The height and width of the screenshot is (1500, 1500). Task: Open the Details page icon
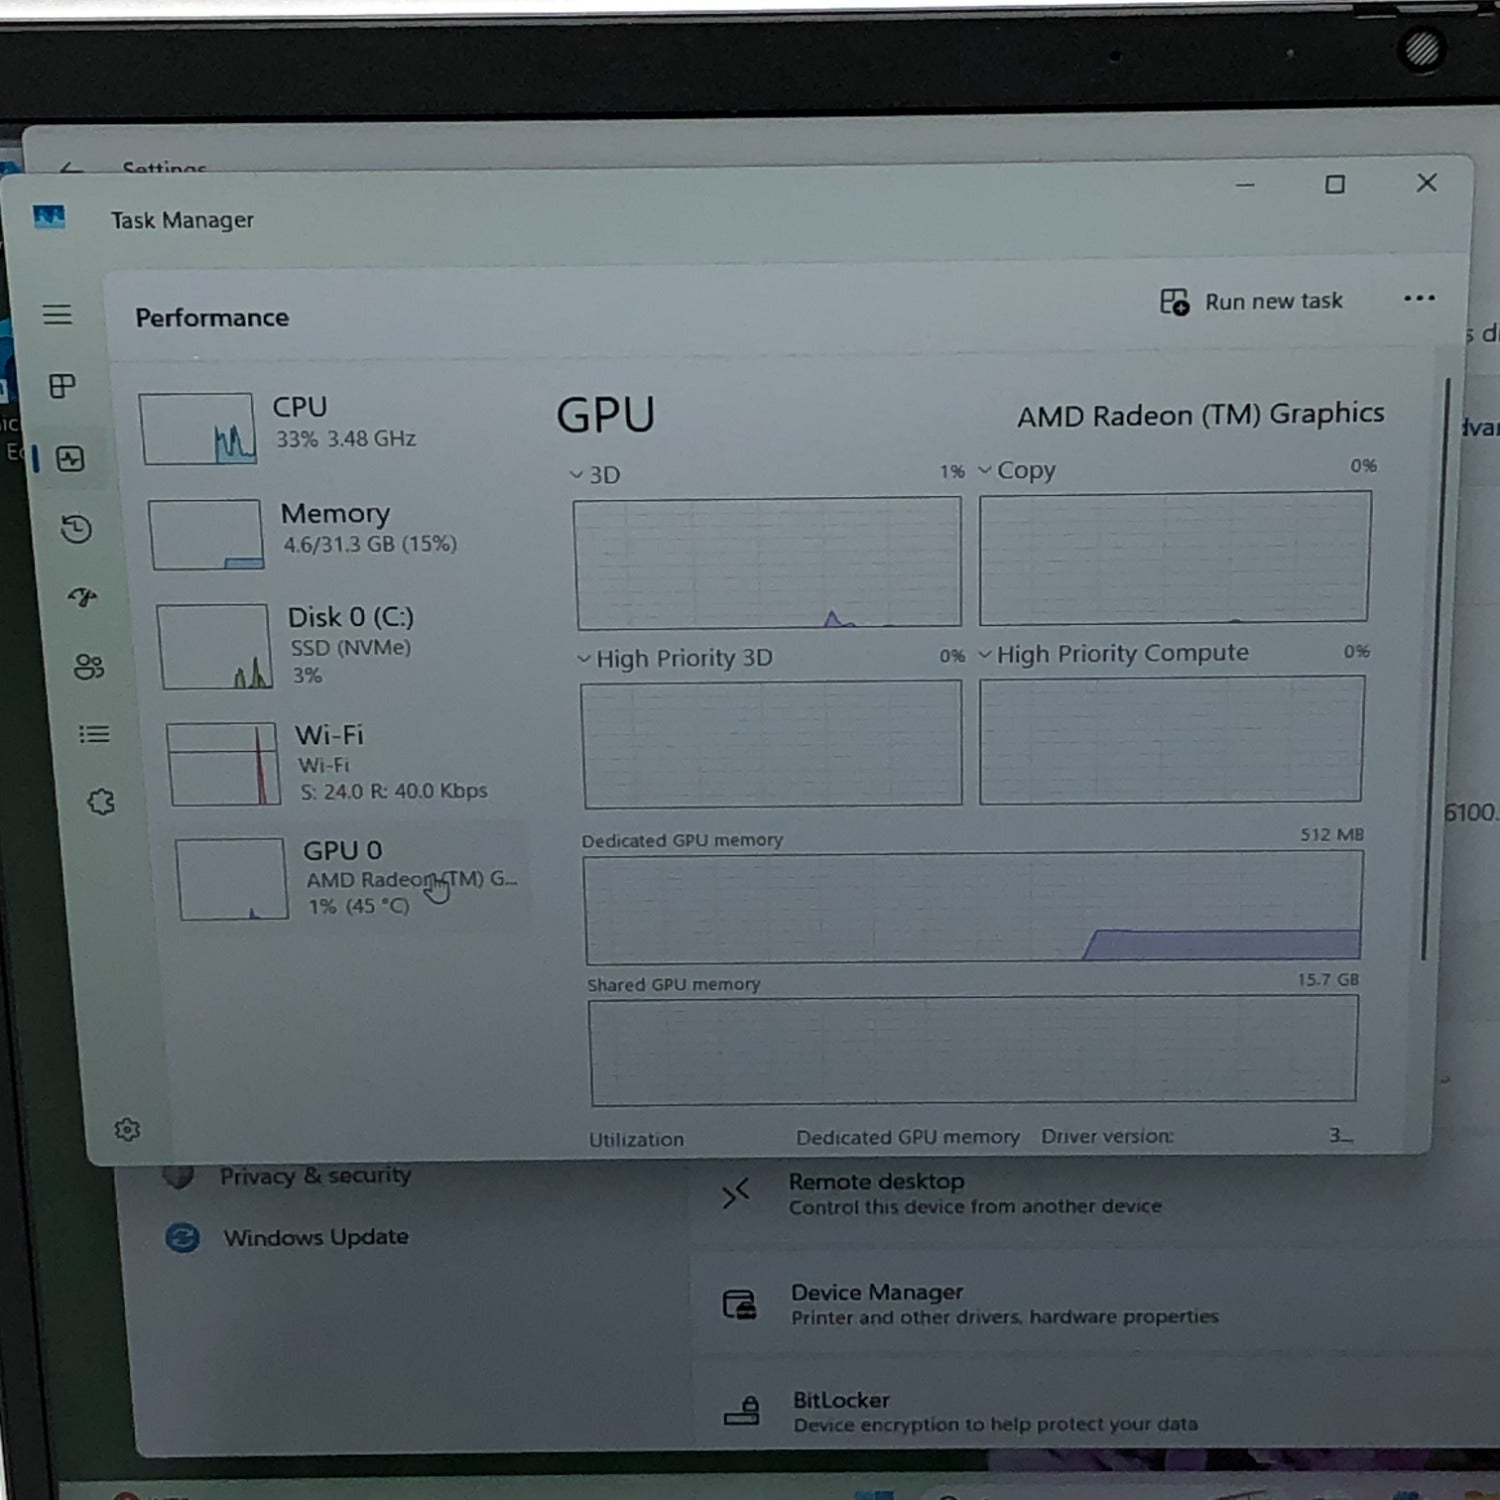[94, 735]
